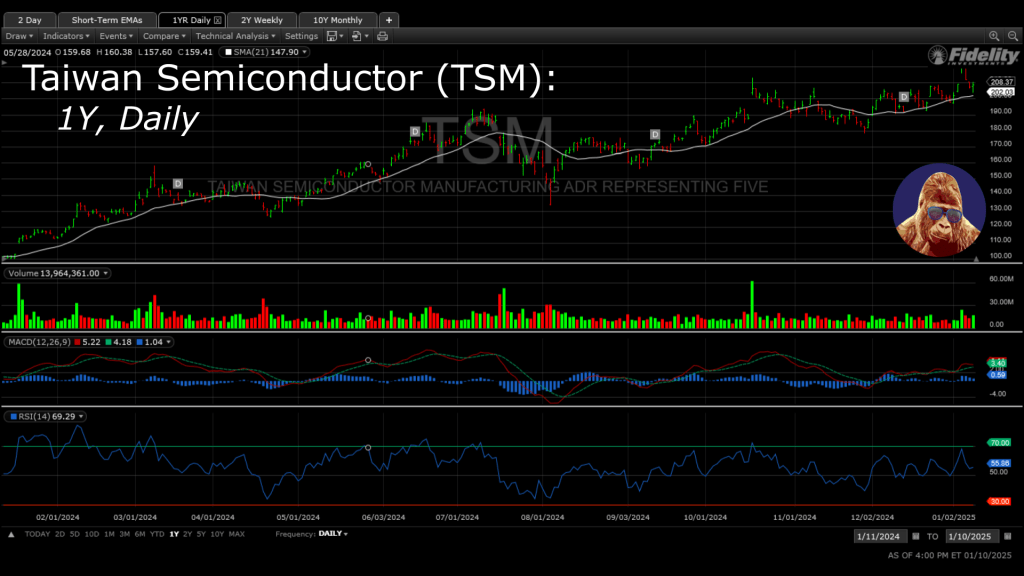Screen dimensions: 1024x576
Task: Close the 1YR Daily tab using its X
Action: [218, 20]
